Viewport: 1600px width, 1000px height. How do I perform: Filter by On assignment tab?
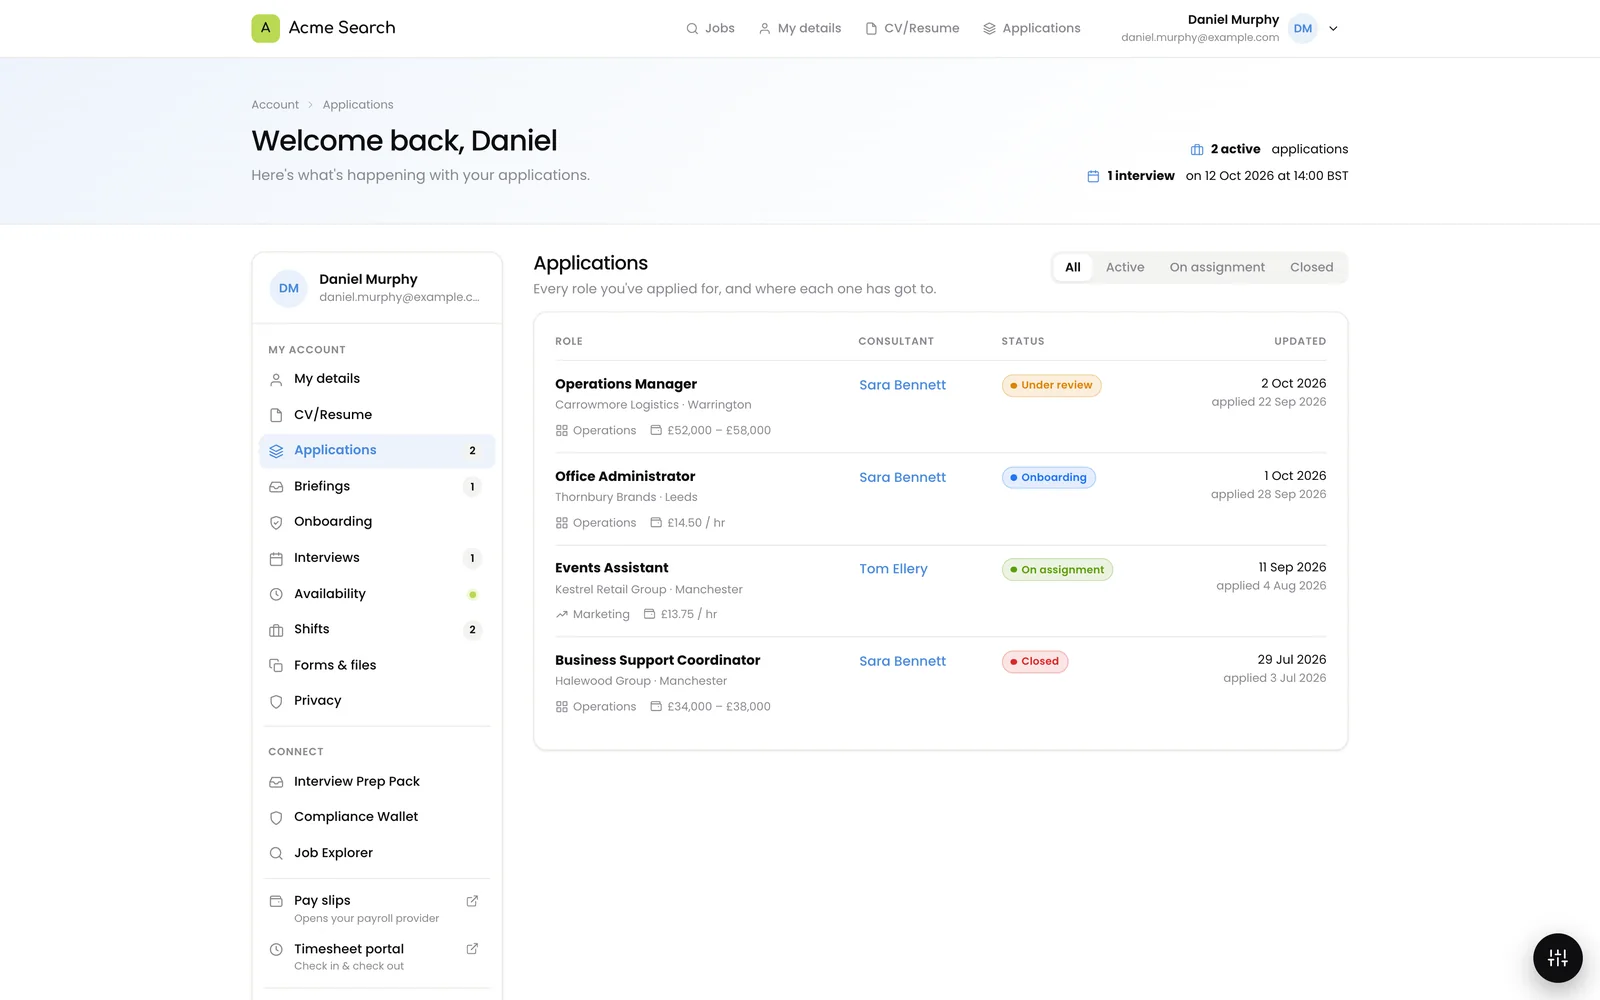(x=1217, y=267)
